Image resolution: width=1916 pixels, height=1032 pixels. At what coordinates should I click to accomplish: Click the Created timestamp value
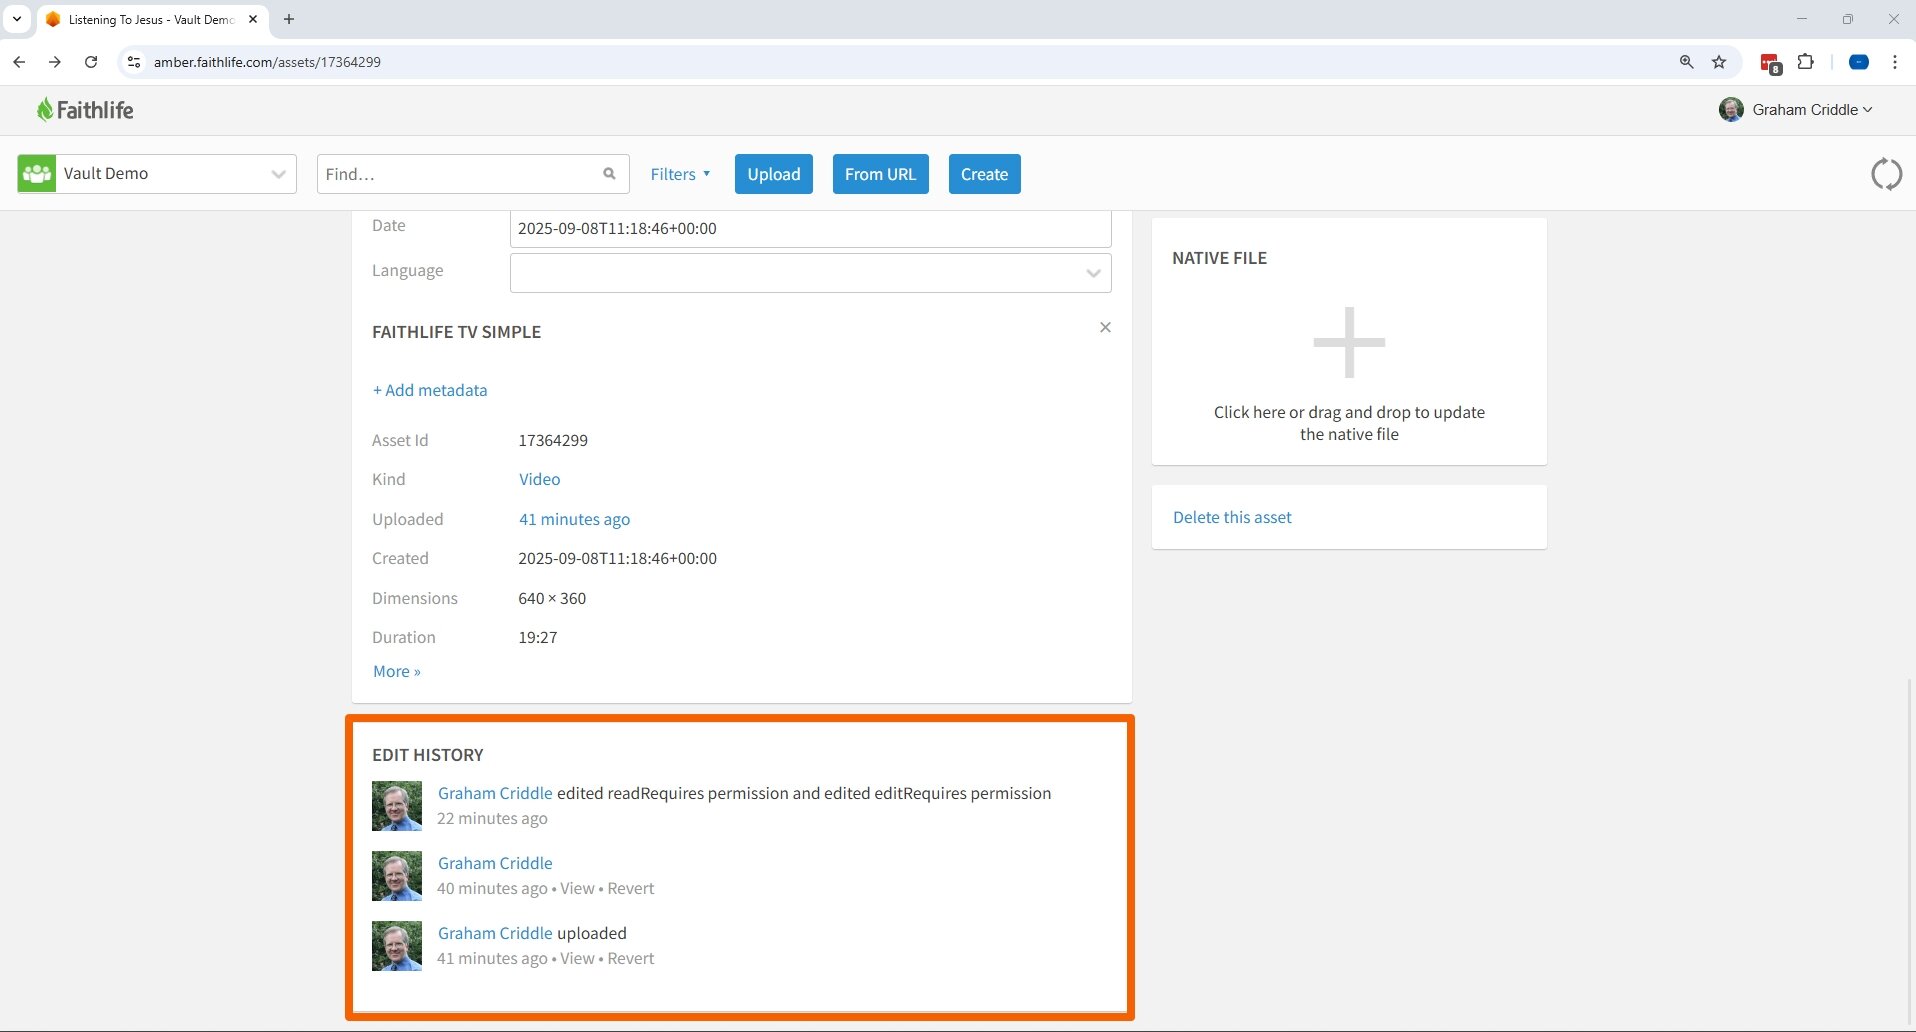pyautogui.click(x=617, y=558)
